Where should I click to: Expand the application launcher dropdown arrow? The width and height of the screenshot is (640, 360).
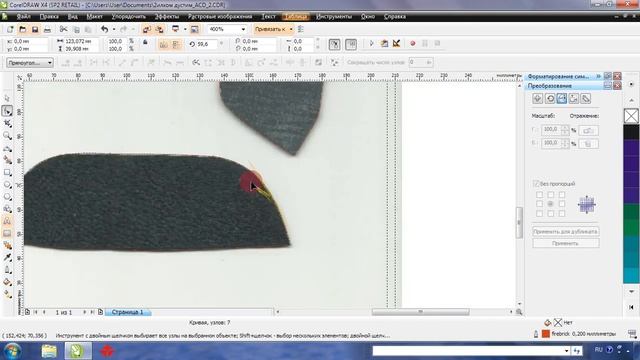coord(184,29)
